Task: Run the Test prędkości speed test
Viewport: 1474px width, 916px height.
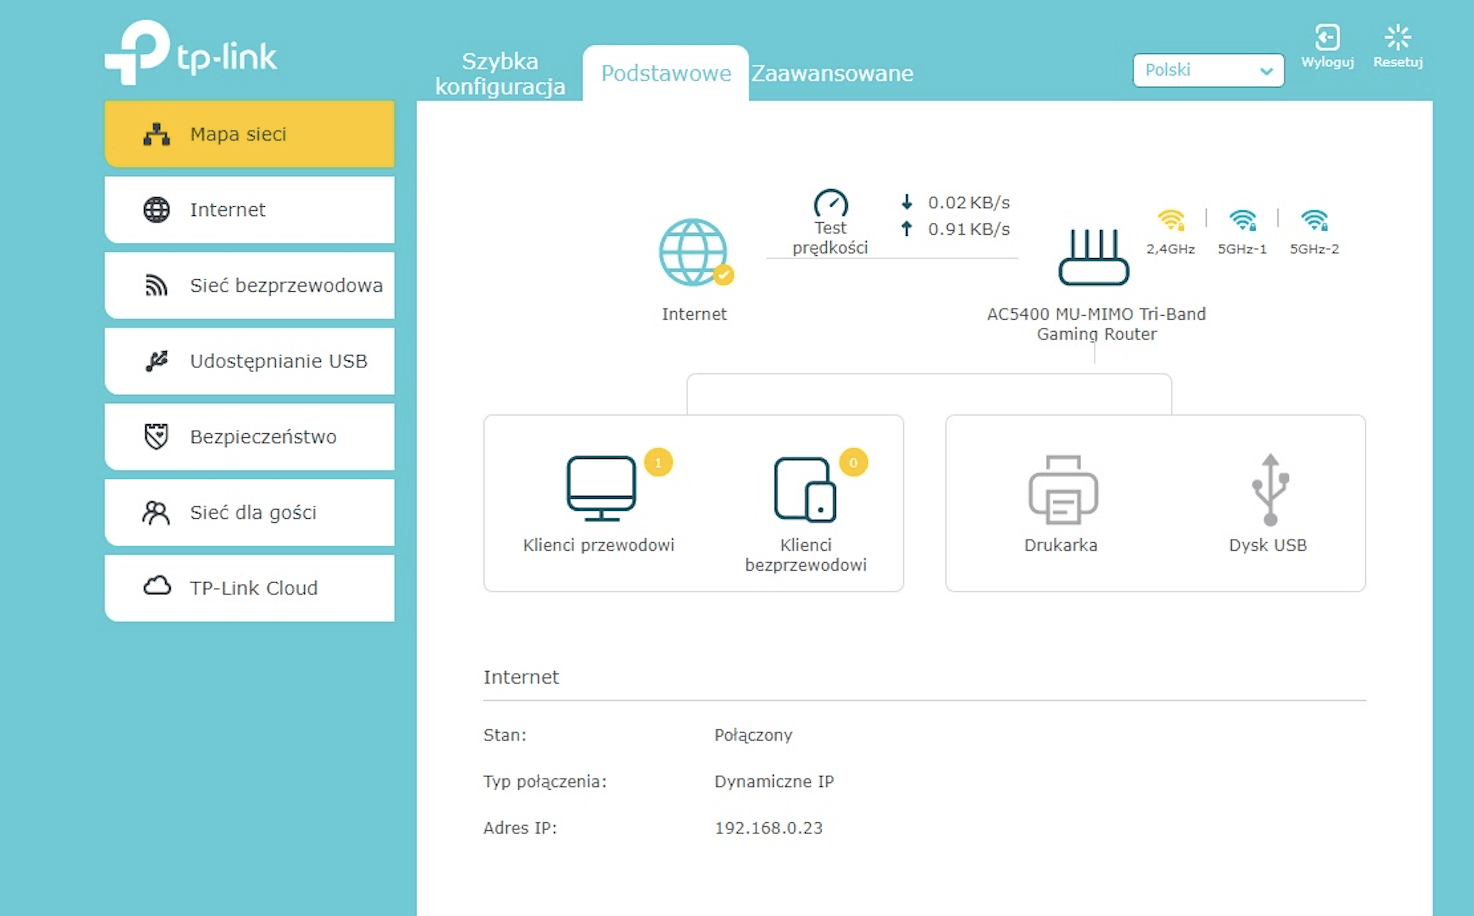Action: tap(830, 222)
